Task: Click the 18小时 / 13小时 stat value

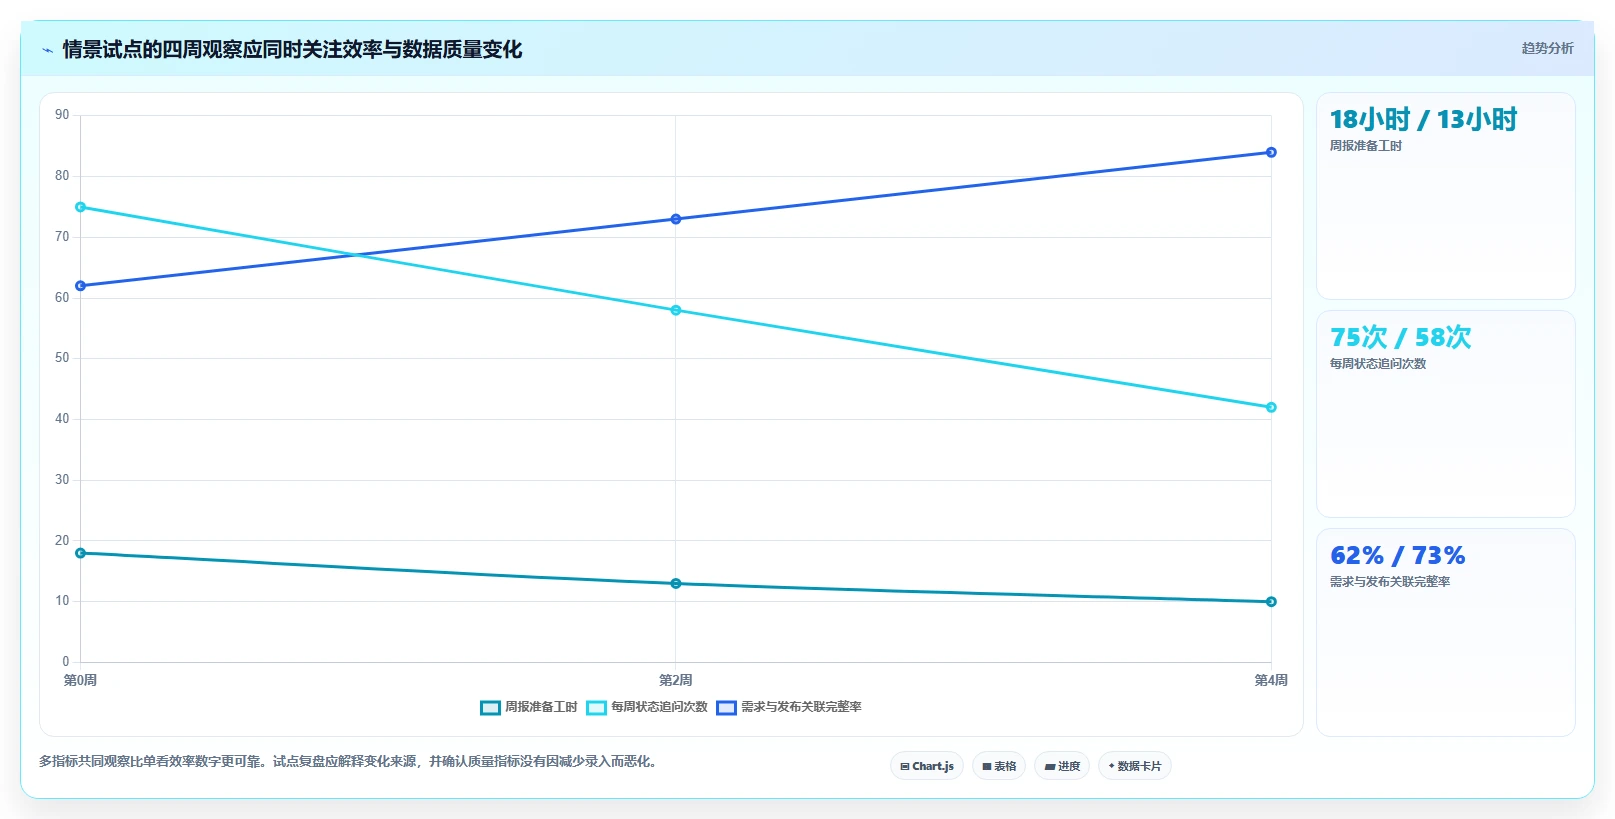Action: tap(1423, 120)
